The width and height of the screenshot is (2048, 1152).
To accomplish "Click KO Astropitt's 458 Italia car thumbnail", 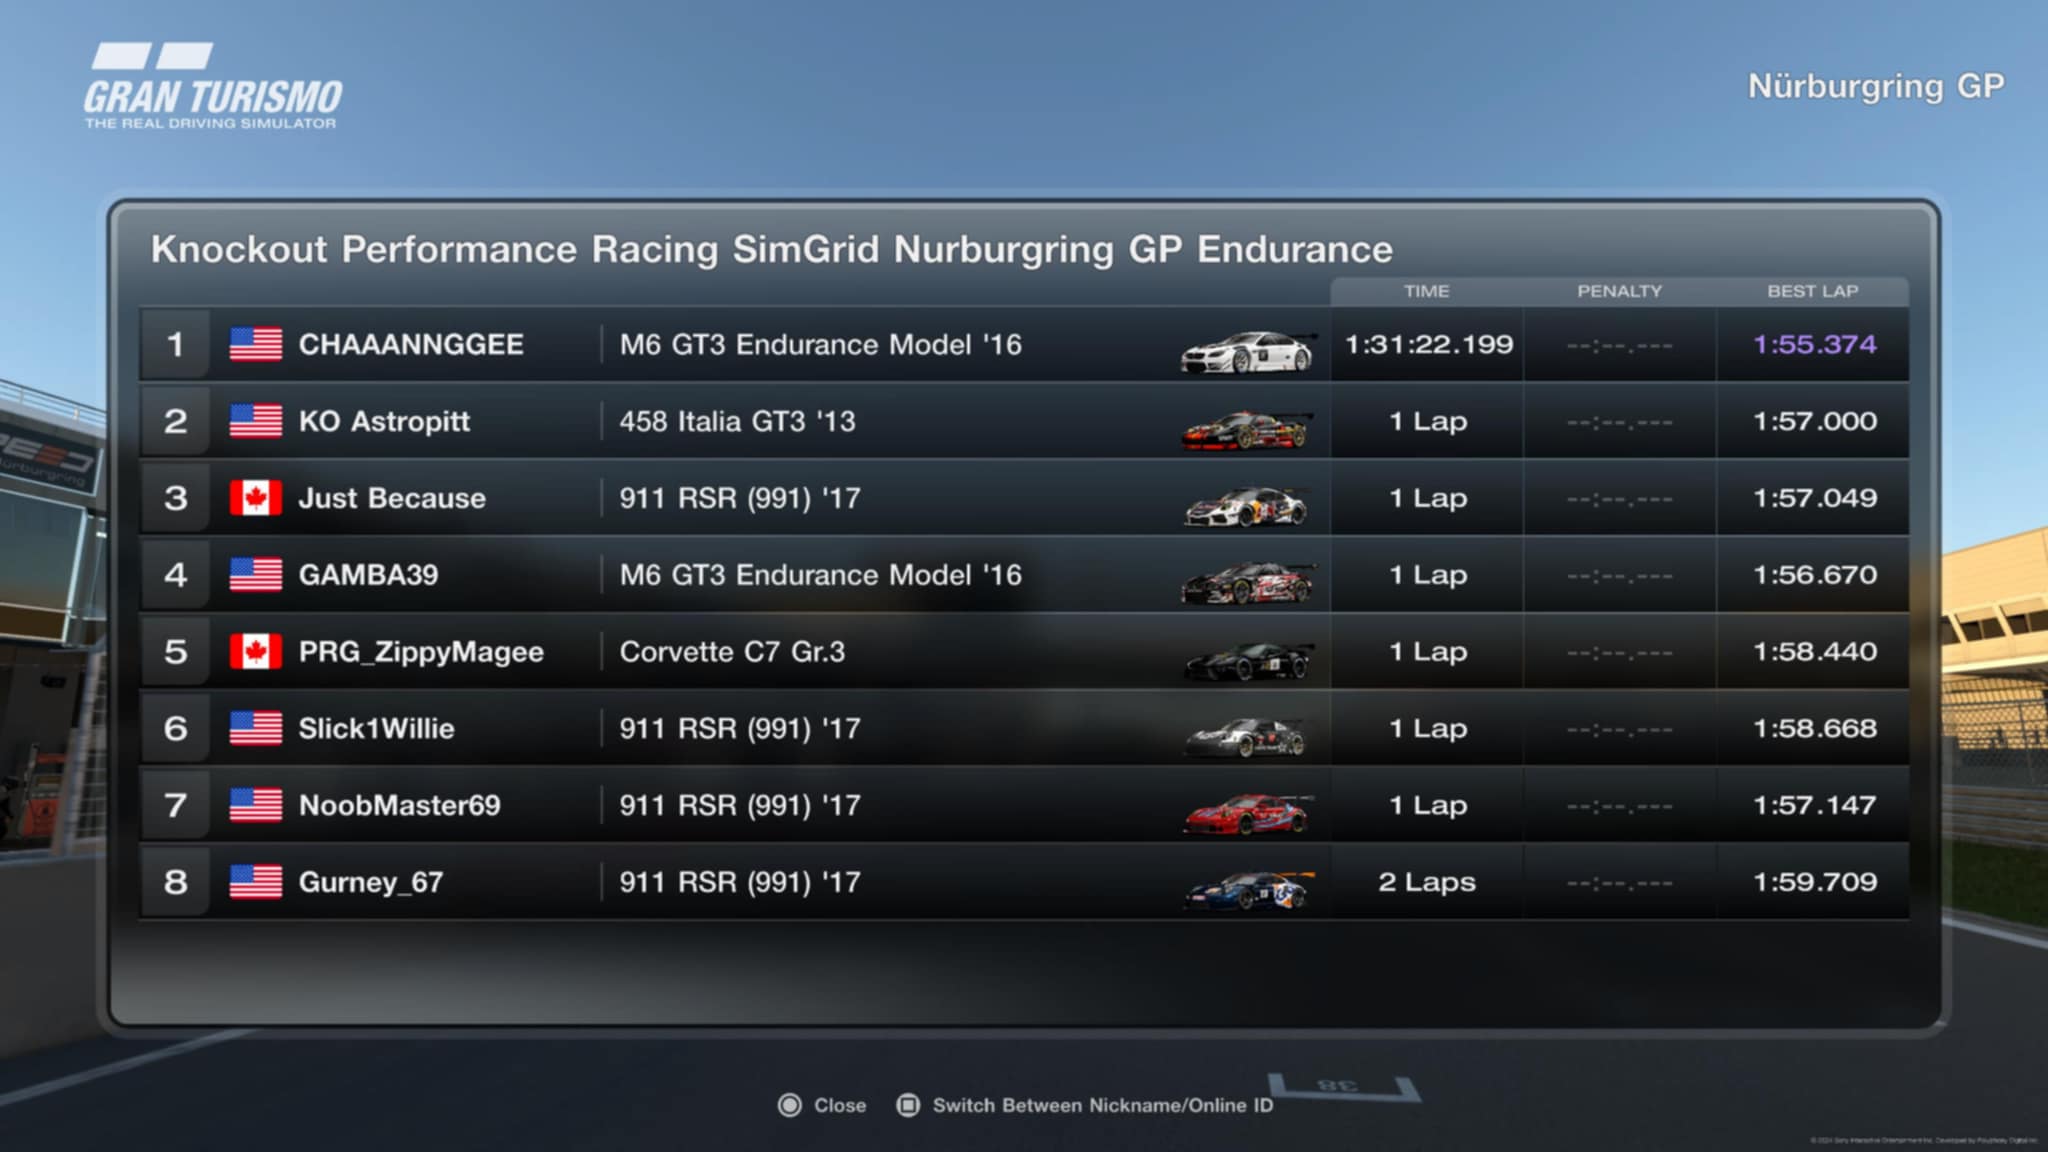I will tap(1248, 430).
